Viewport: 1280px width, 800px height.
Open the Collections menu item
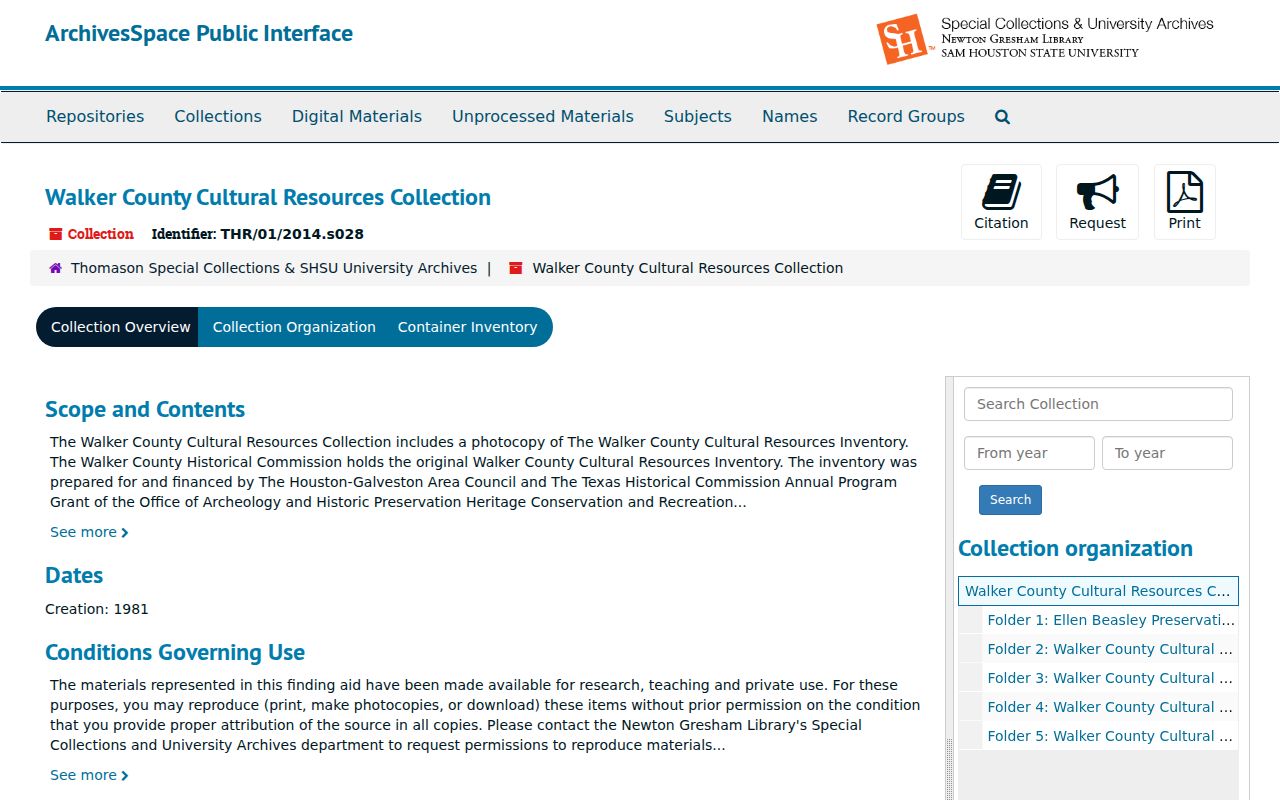(218, 117)
